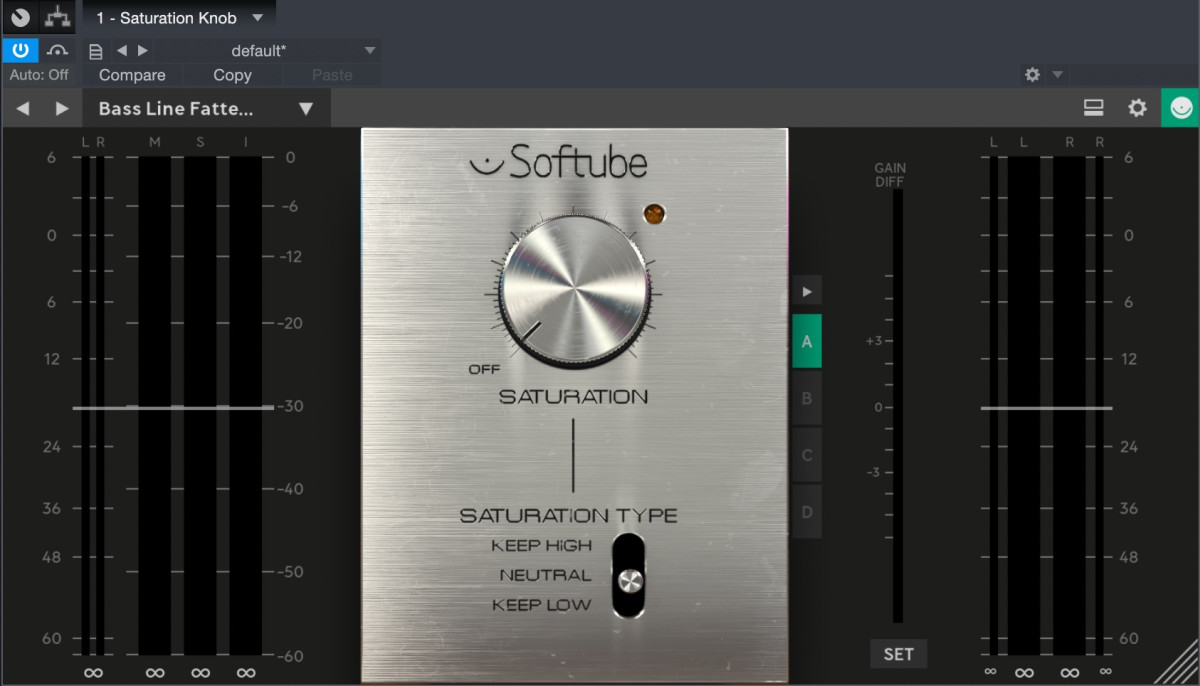The height and width of the screenshot is (686, 1200).
Task: Click the Gain Diff meter bar
Action: (898, 406)
